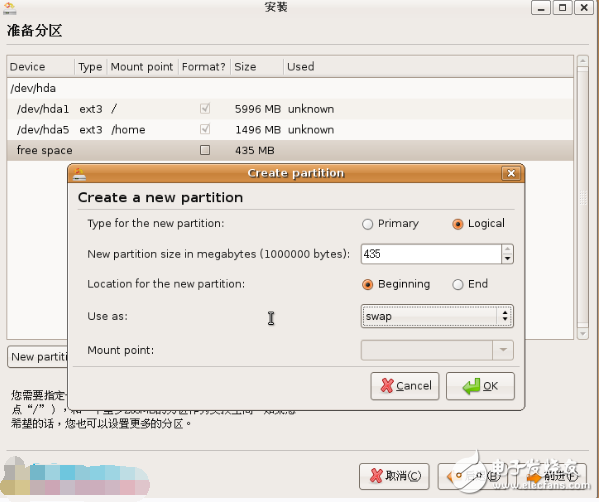Click the partition size input field
The width and height of the screenshot is (599, 502).
coord(431,254)
